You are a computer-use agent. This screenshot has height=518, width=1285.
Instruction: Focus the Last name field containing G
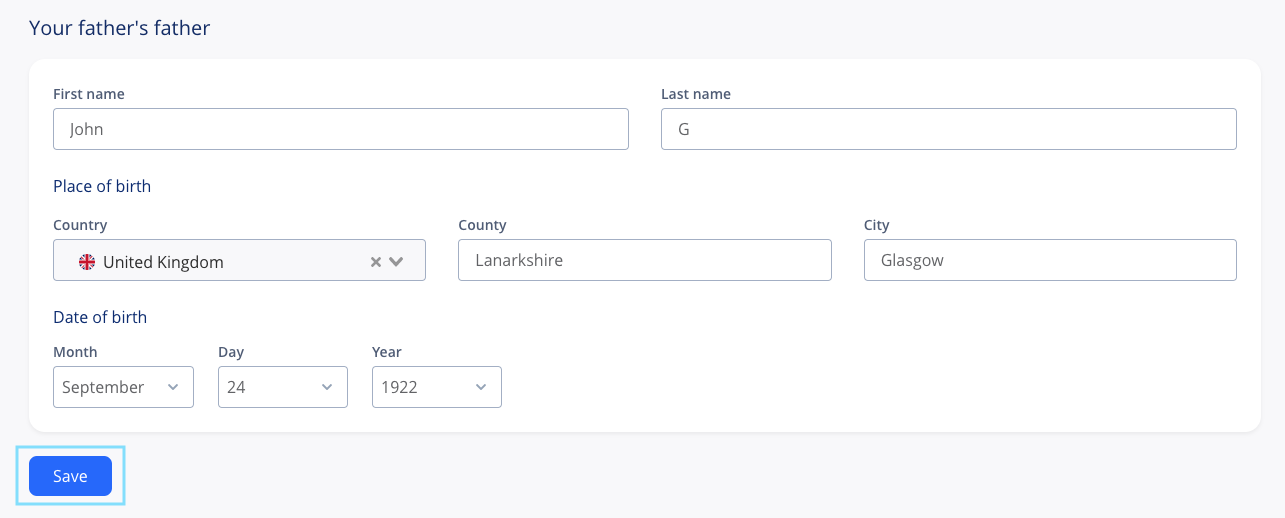pos(949,129)
